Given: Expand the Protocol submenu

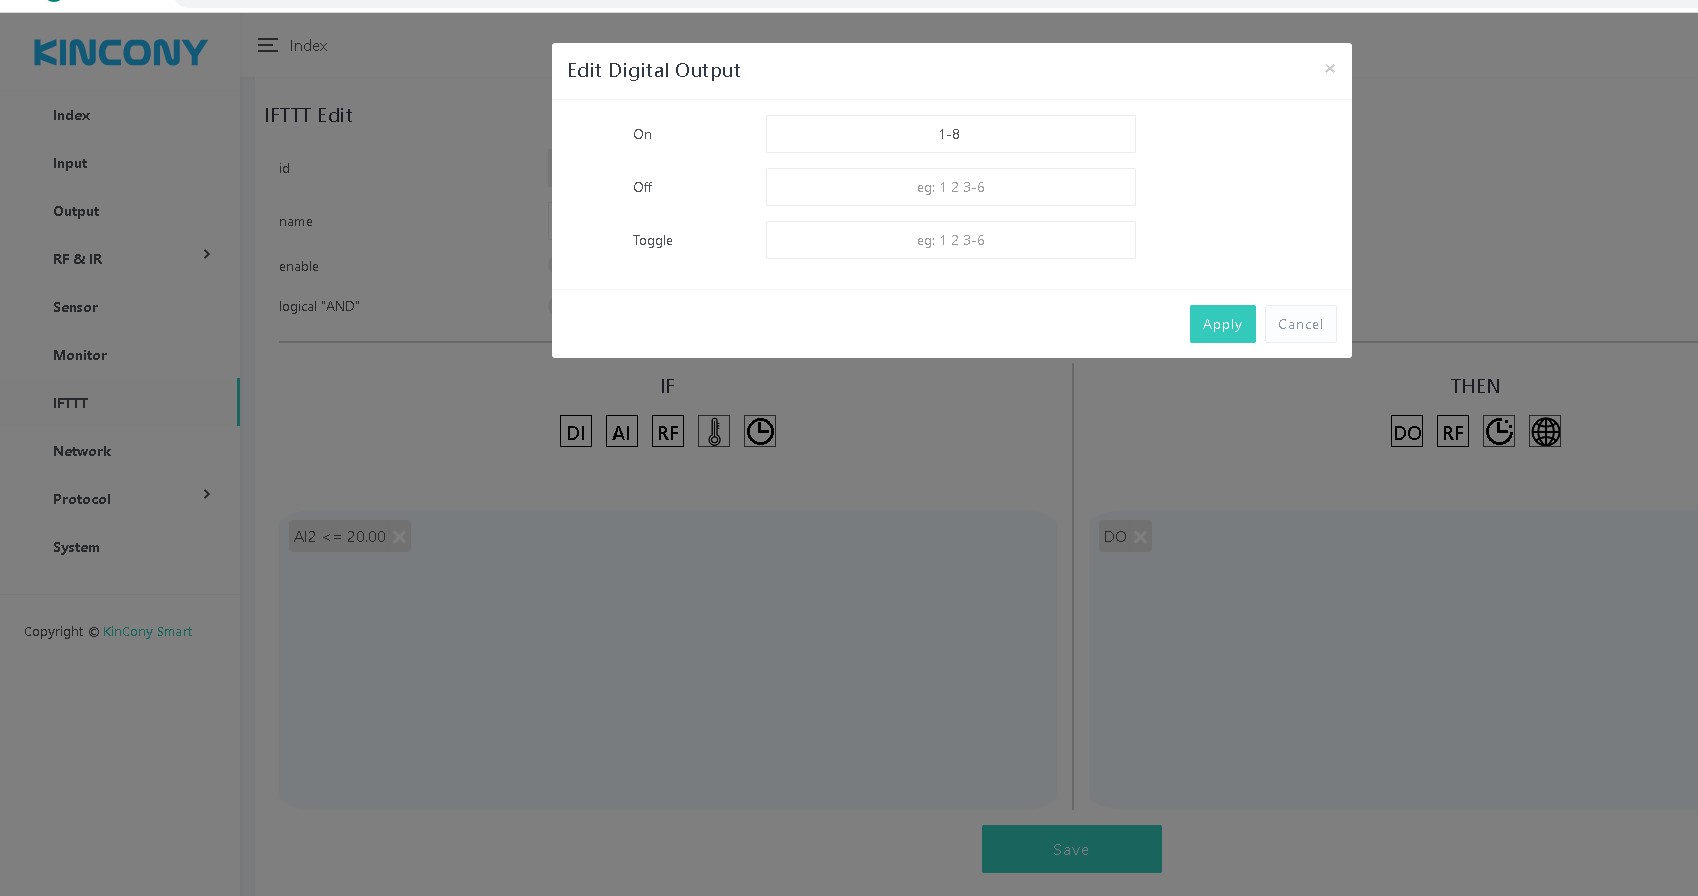Looking at the screenshot, I should (x=206, y=495).
